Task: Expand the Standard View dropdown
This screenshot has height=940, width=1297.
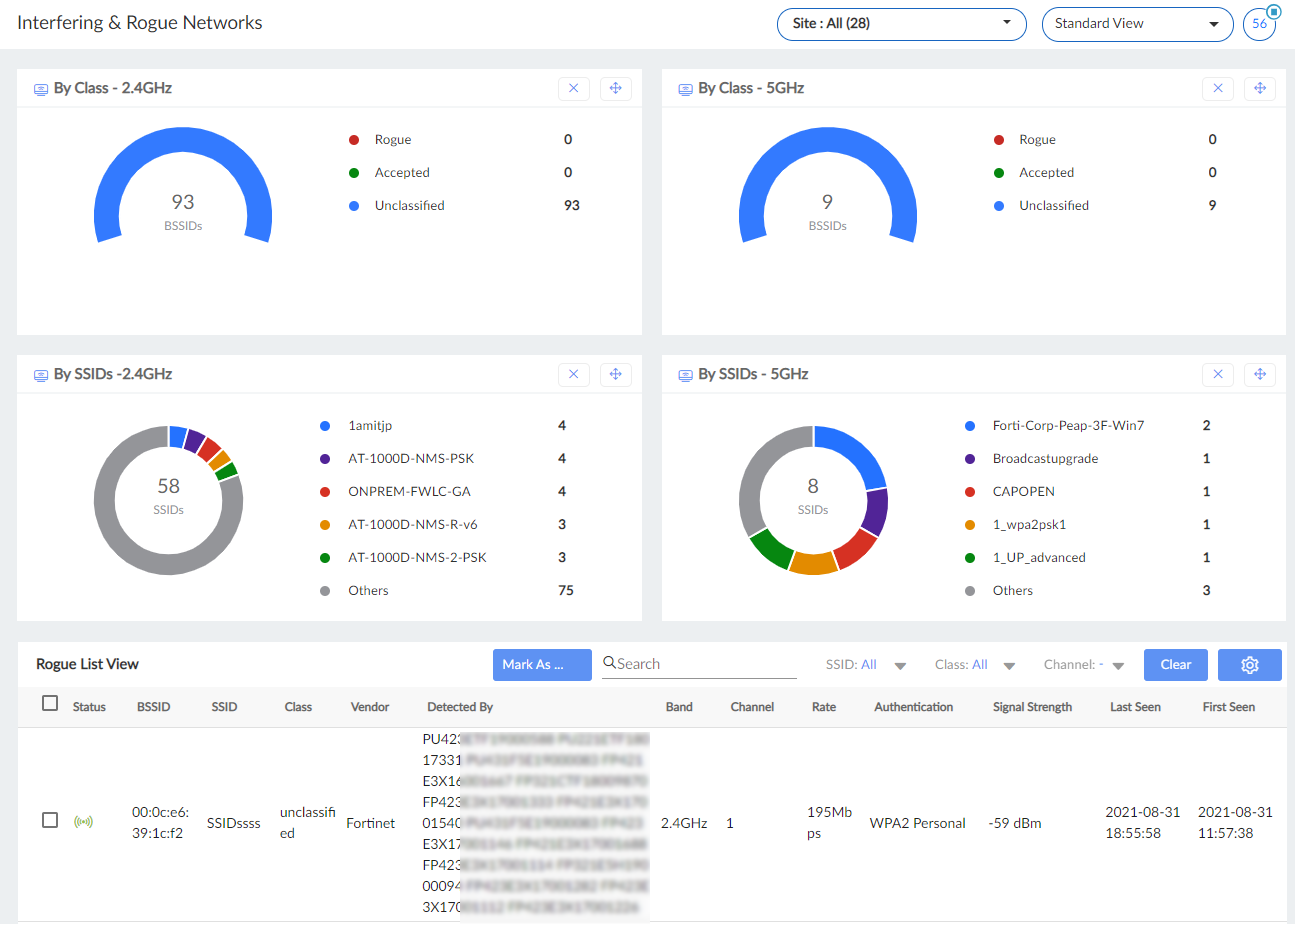Action: [1137, 23]
